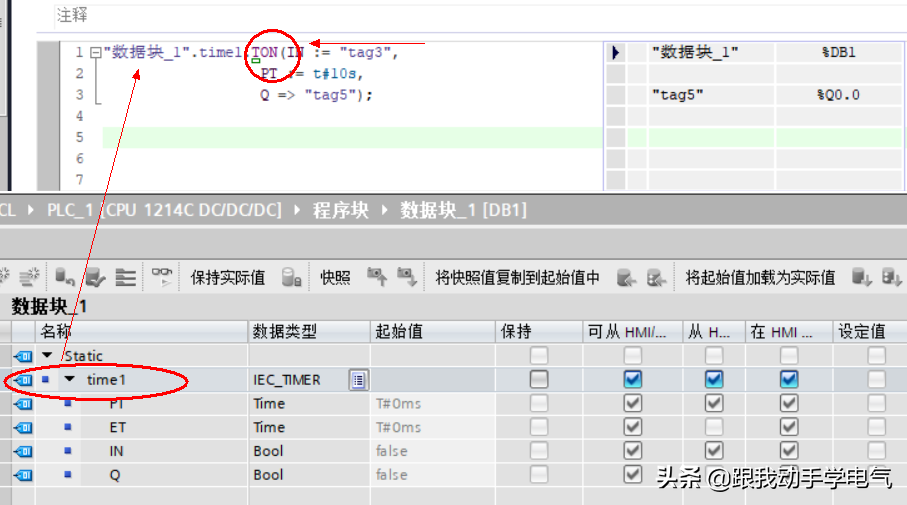Click empty code line 5 in editor

[x=350, y=138]
